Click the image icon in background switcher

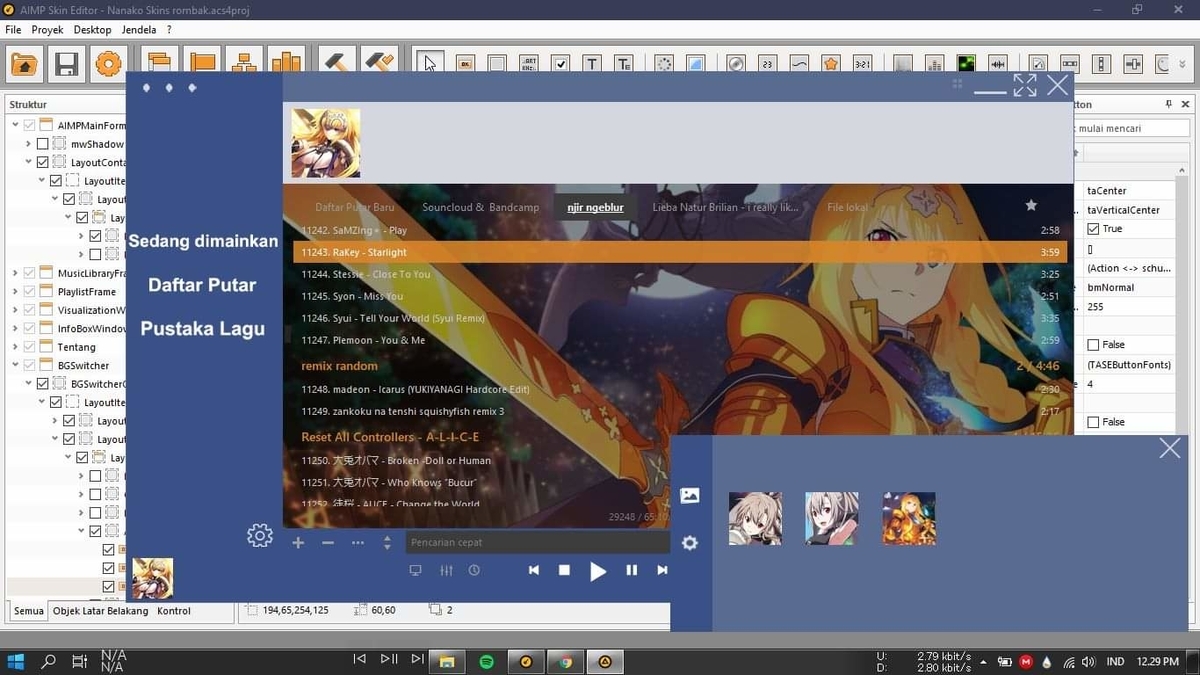[x=689, y=496]
